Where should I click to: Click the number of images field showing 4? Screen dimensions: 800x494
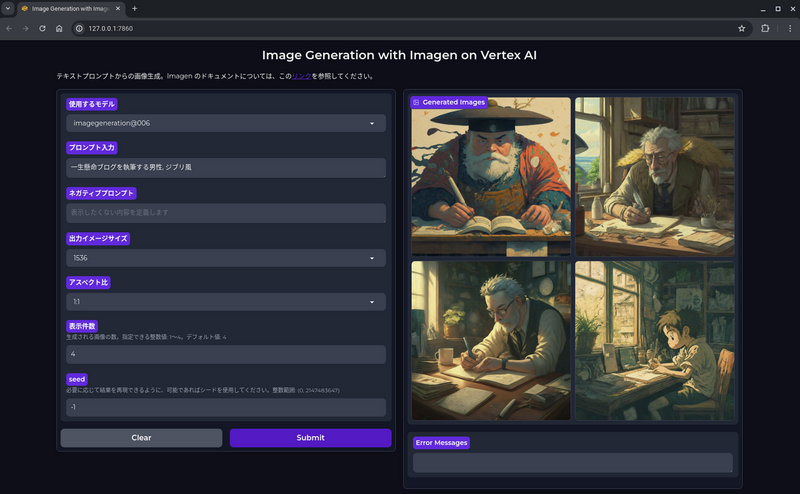click(x=226, y=354)
